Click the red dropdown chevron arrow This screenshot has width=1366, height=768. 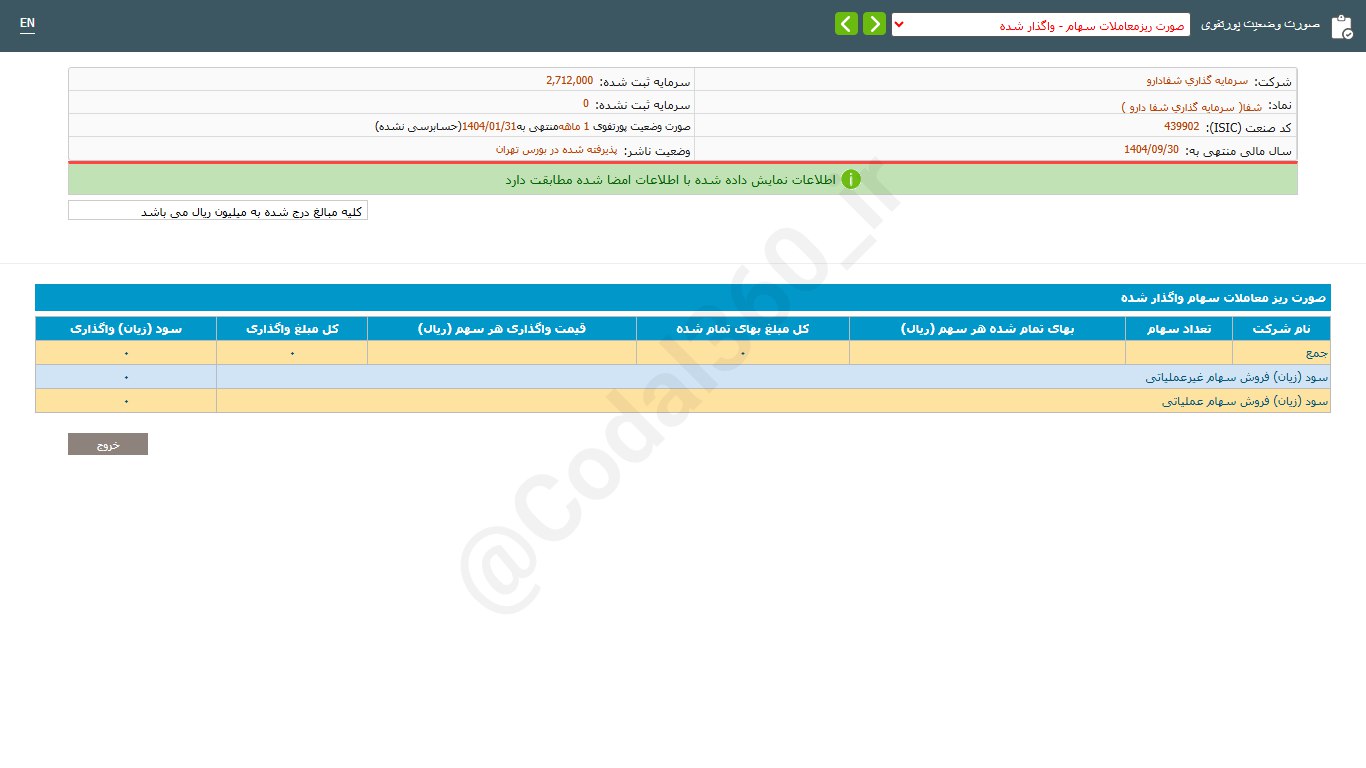tap(899, 25)
